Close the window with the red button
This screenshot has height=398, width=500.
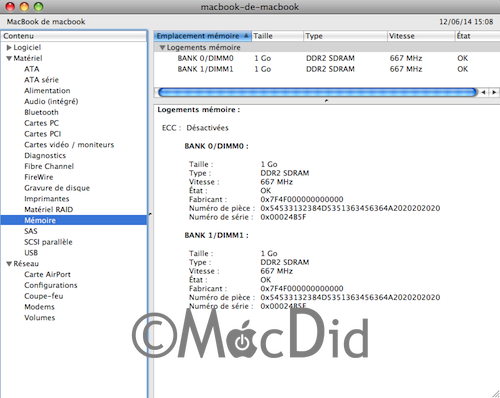pyautogui.click(x=10, y=6)
